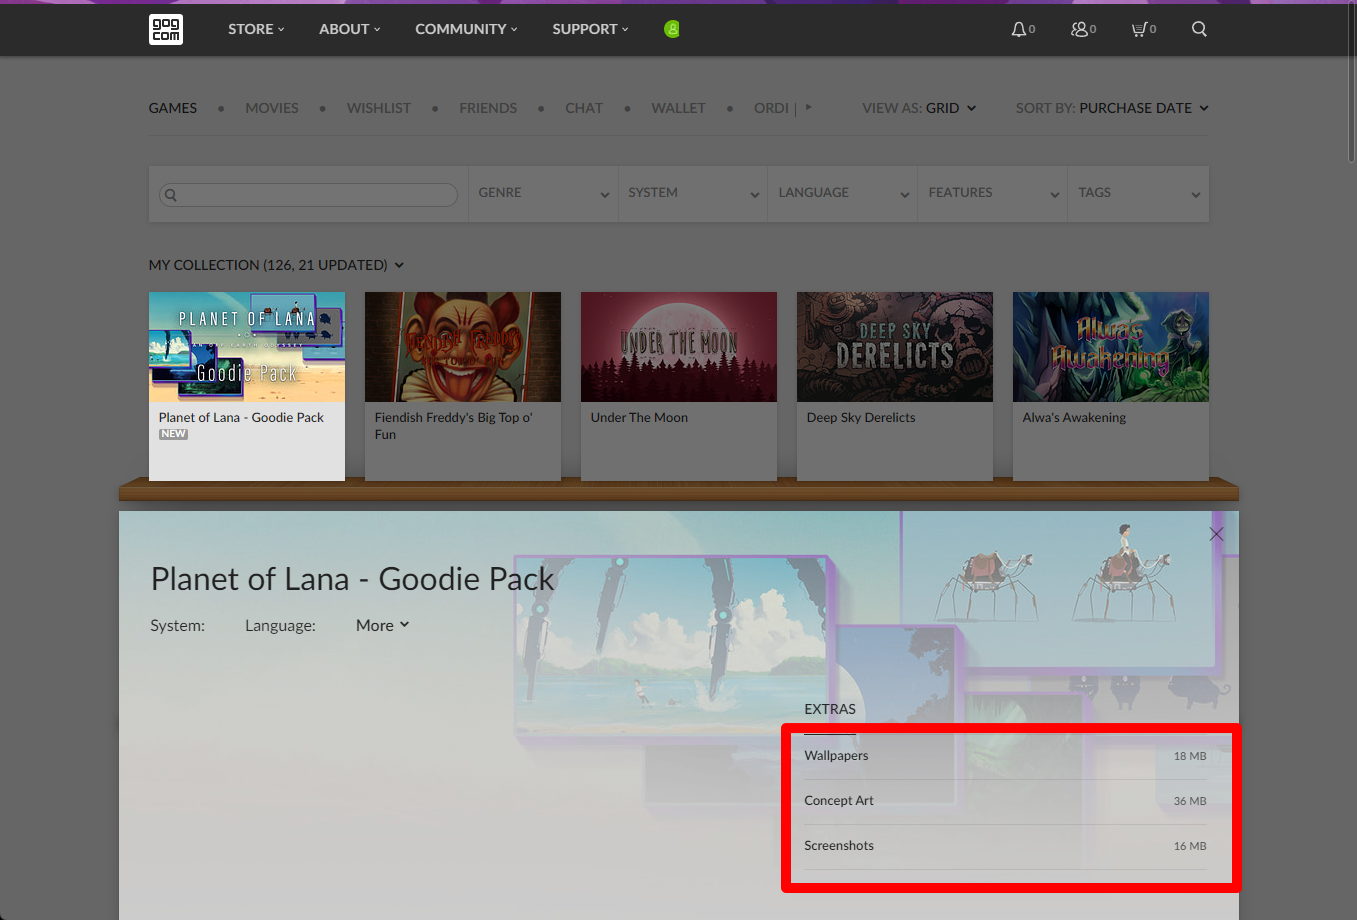The image size is (1357, 920).
Task: Expand the SYSTEM filter
Action: 693,193
